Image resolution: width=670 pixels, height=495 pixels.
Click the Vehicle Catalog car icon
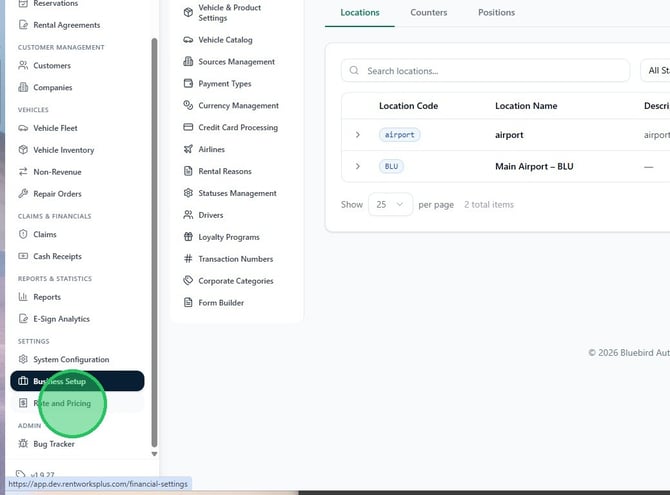188,40
